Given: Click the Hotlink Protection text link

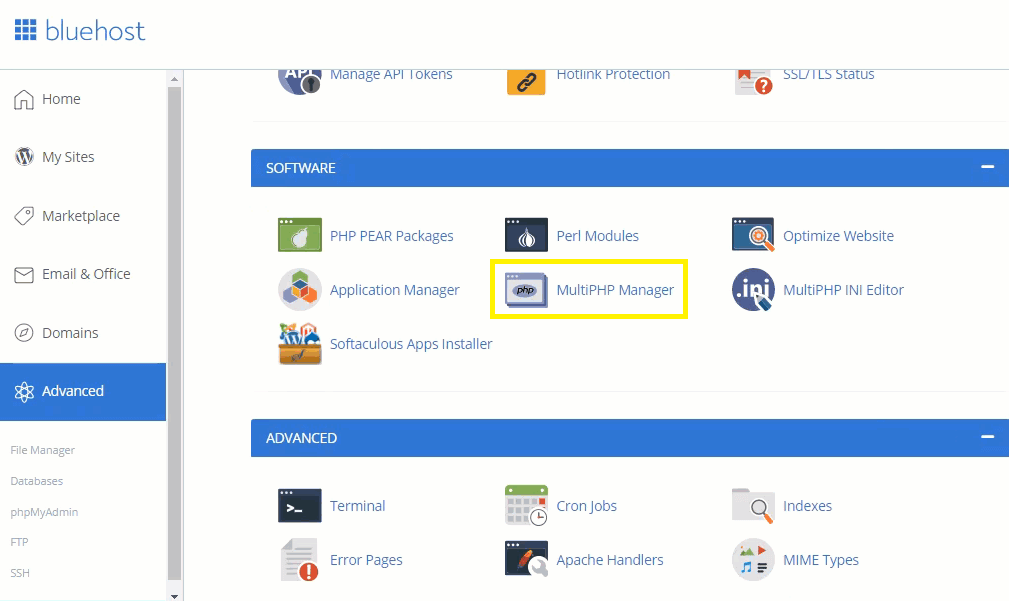Looking at the screenshot, I should point(613,75).
